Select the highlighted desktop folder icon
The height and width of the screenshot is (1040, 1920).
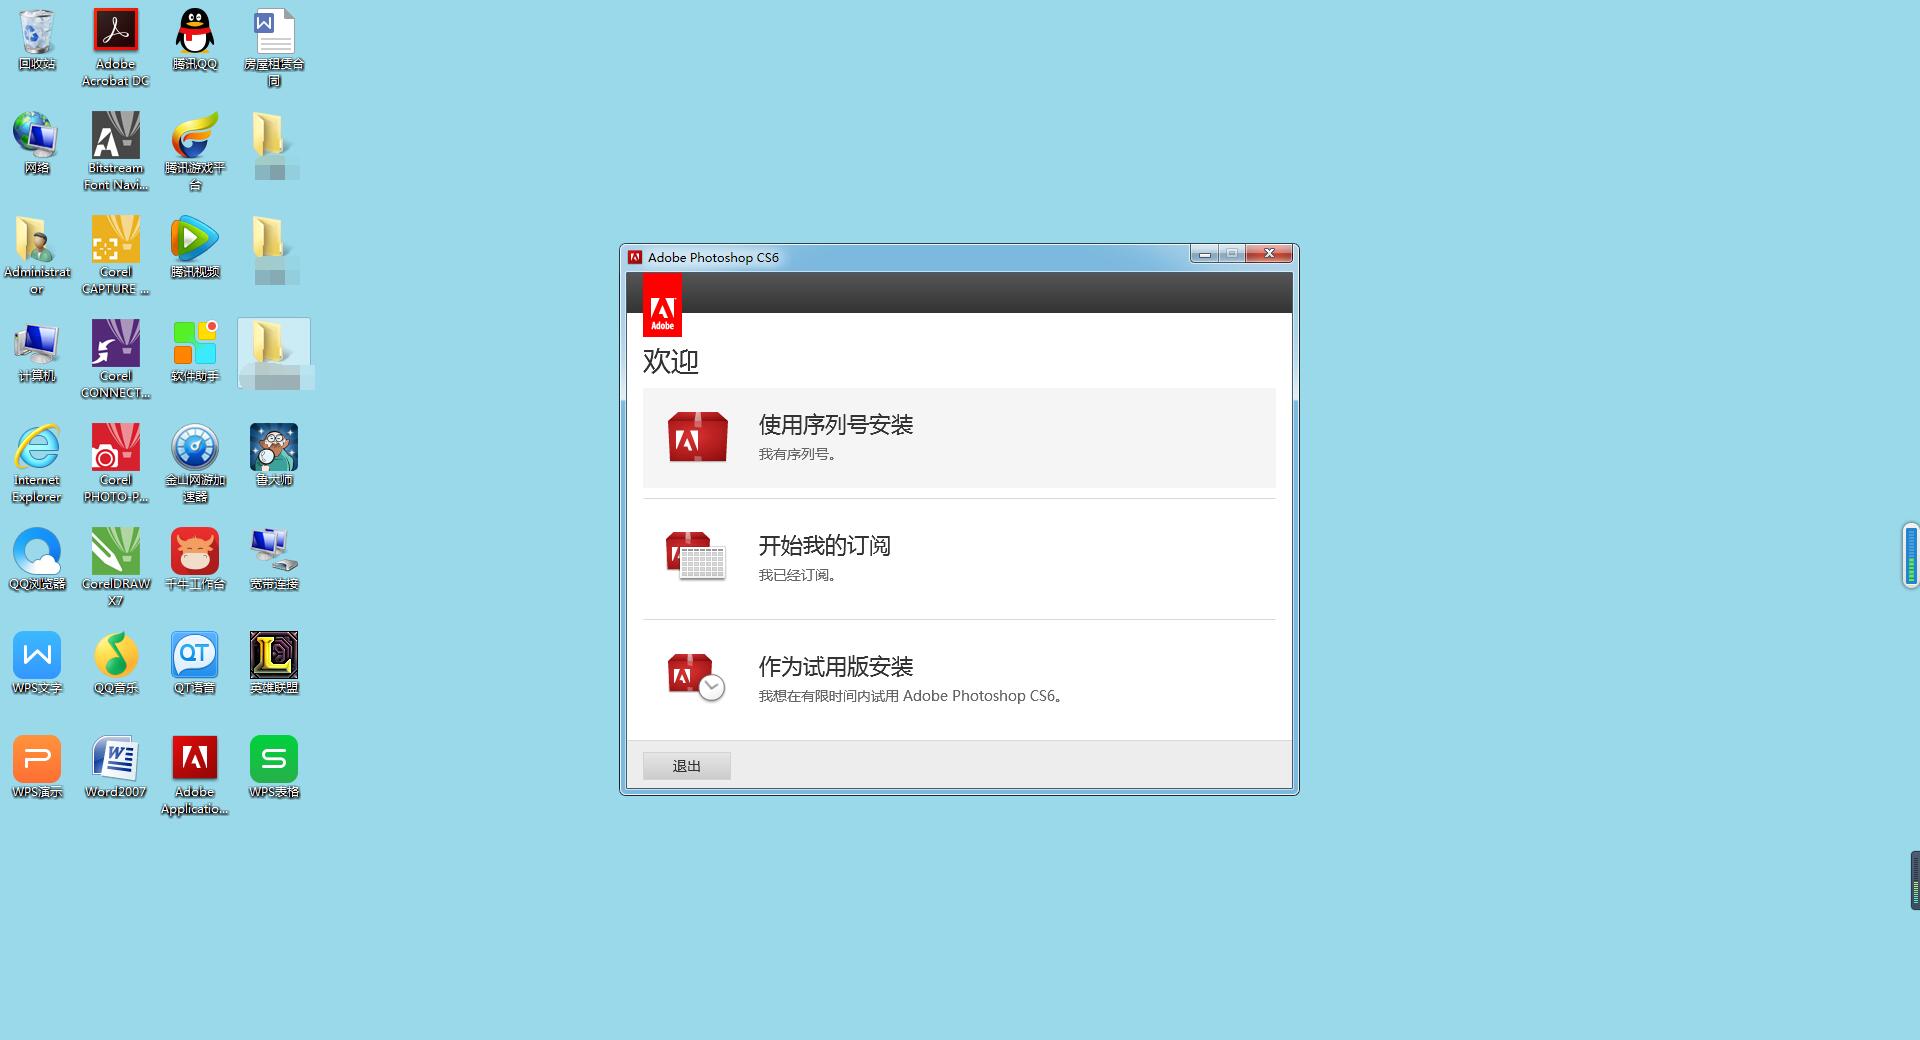274,354
